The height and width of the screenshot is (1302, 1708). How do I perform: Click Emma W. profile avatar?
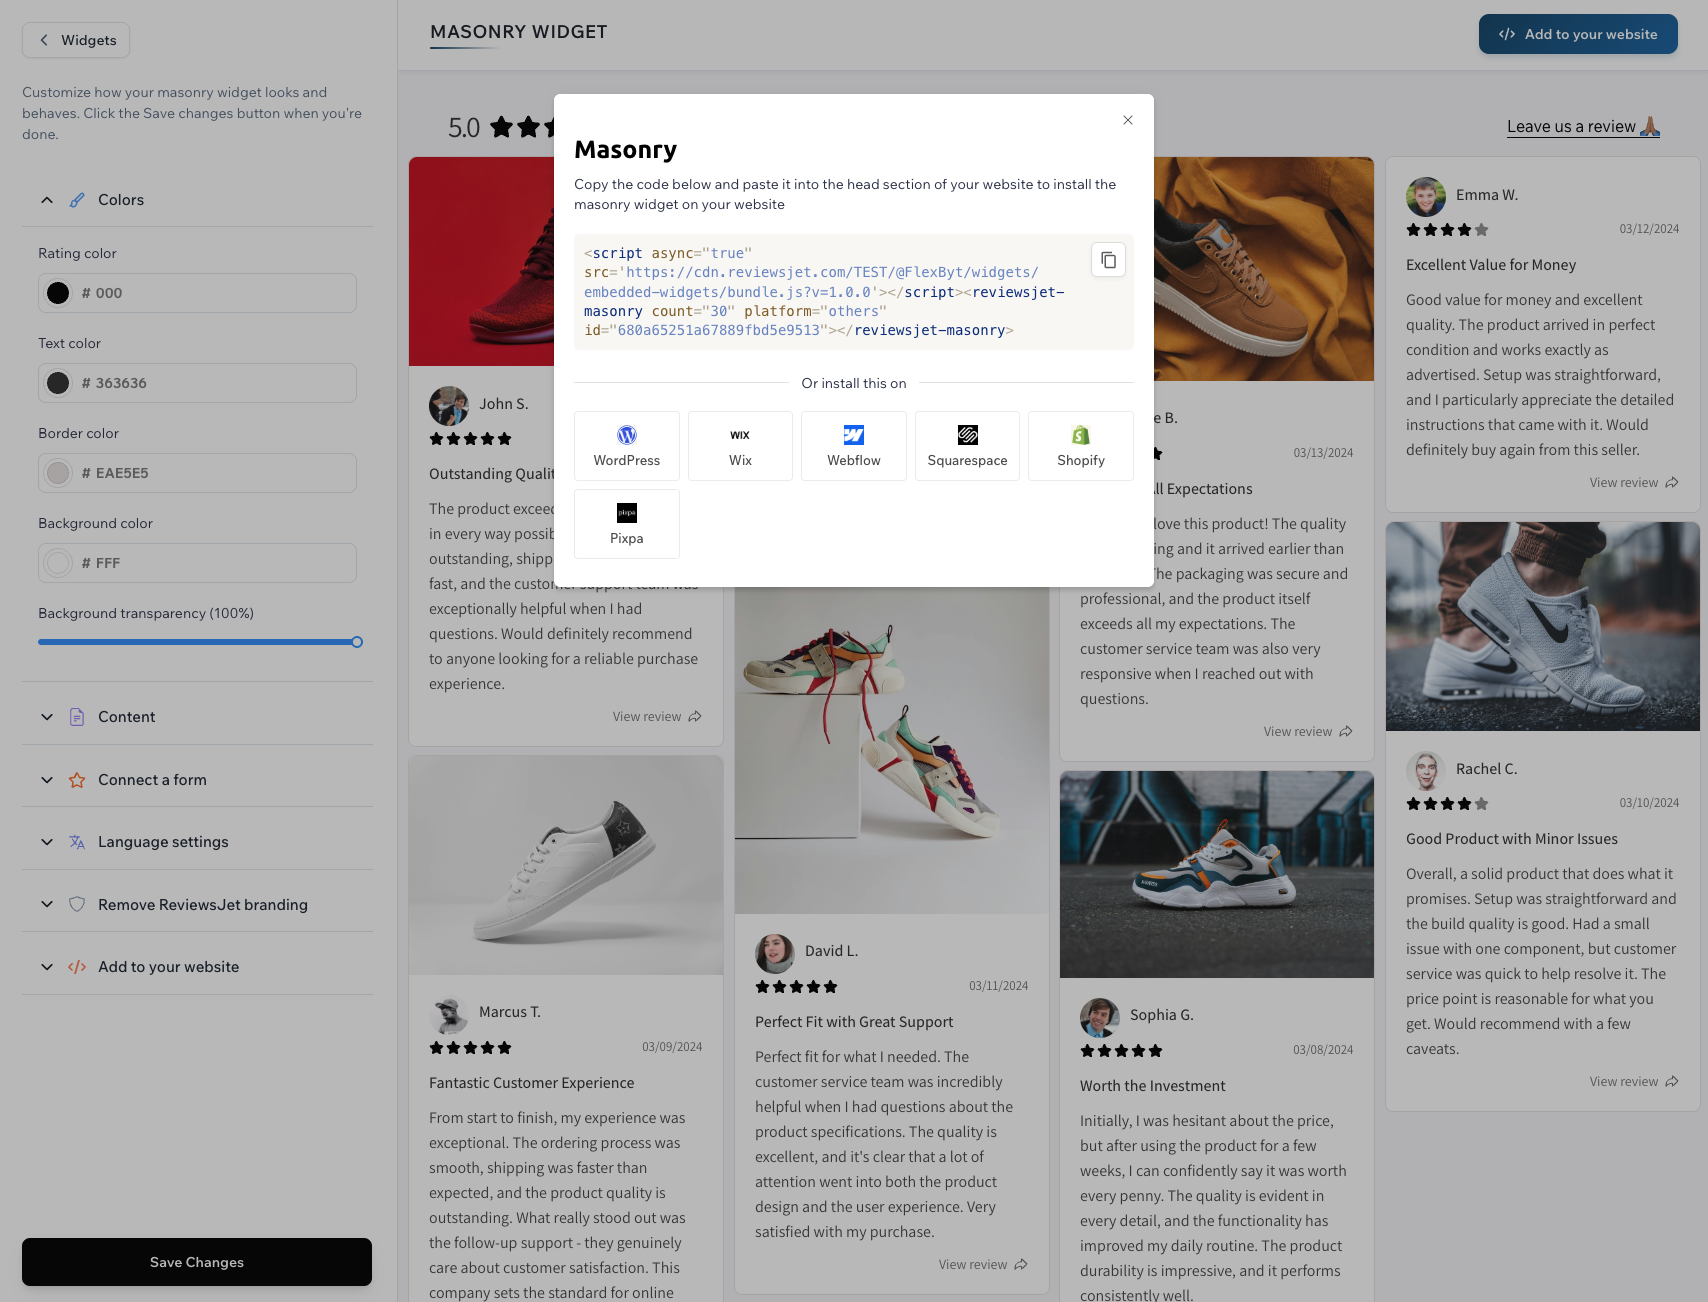click(1426, 197)
